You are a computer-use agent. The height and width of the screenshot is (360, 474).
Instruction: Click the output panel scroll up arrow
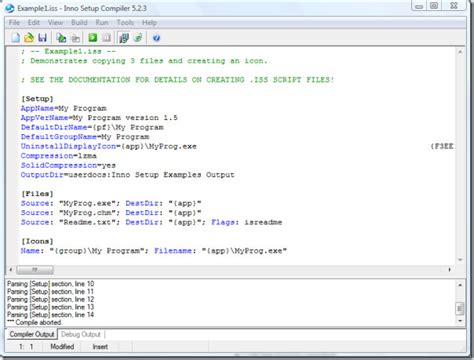(460, 285)
